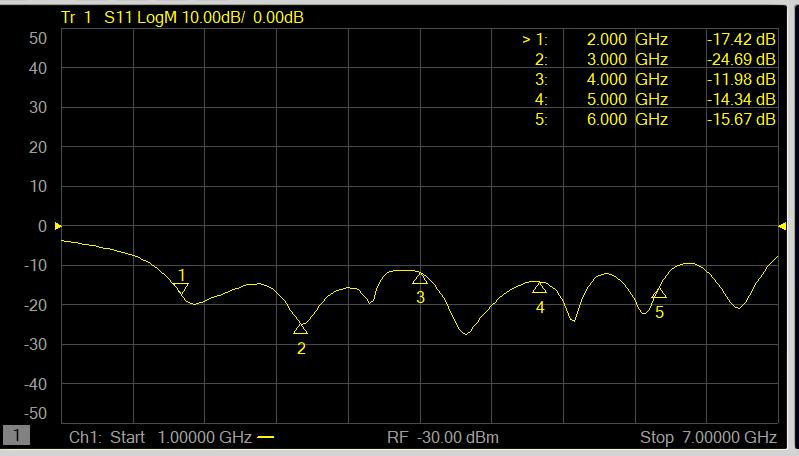Click marker 4 triangle at 5 GHz
799x456 pixels.
pos(540,288)
